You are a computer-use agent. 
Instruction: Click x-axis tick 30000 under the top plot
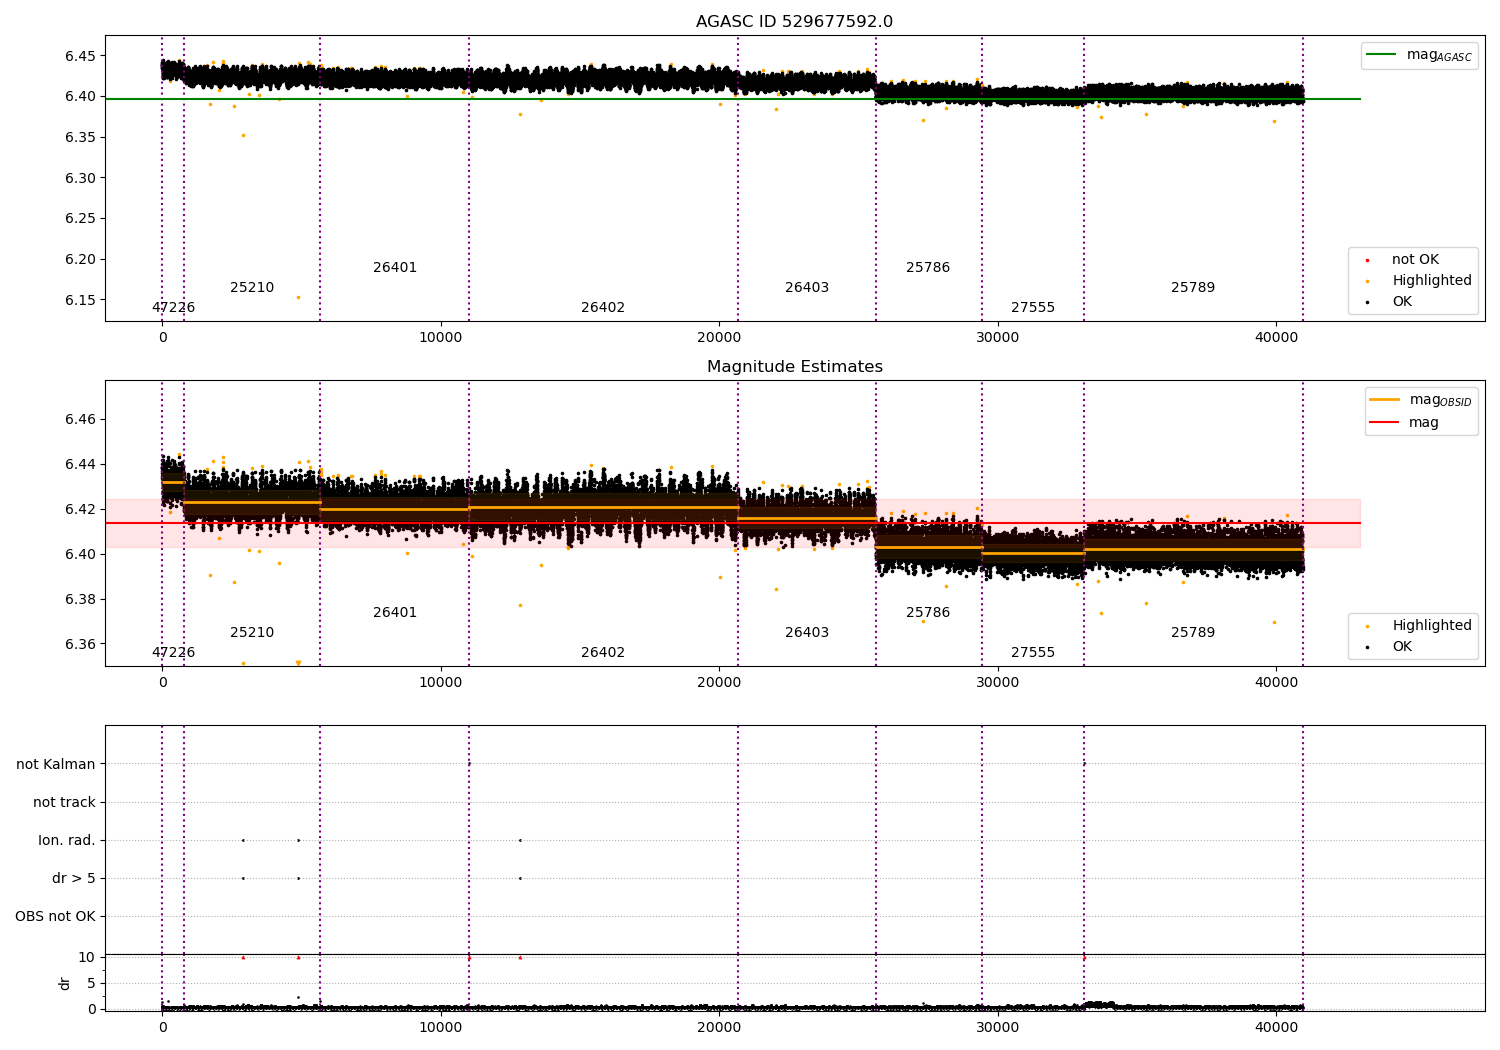pos(998,338)
